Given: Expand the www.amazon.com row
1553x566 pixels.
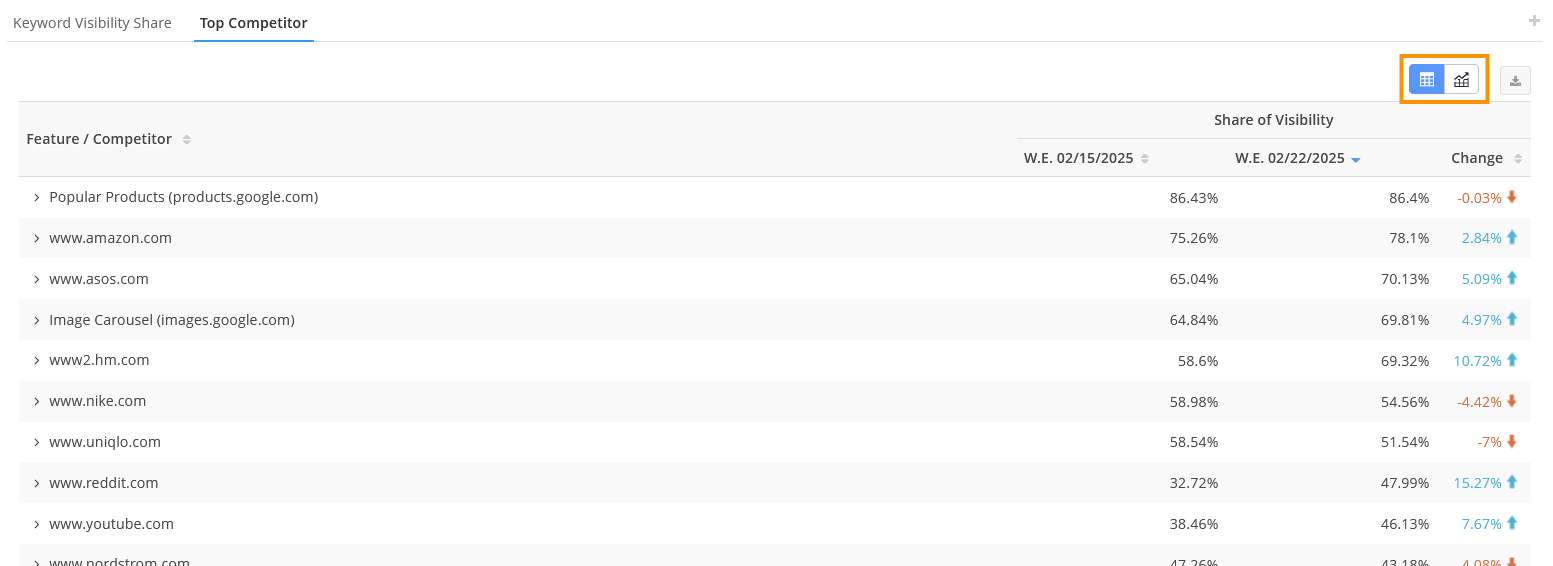Looking at the screenshot, I should tap(37, 239).
